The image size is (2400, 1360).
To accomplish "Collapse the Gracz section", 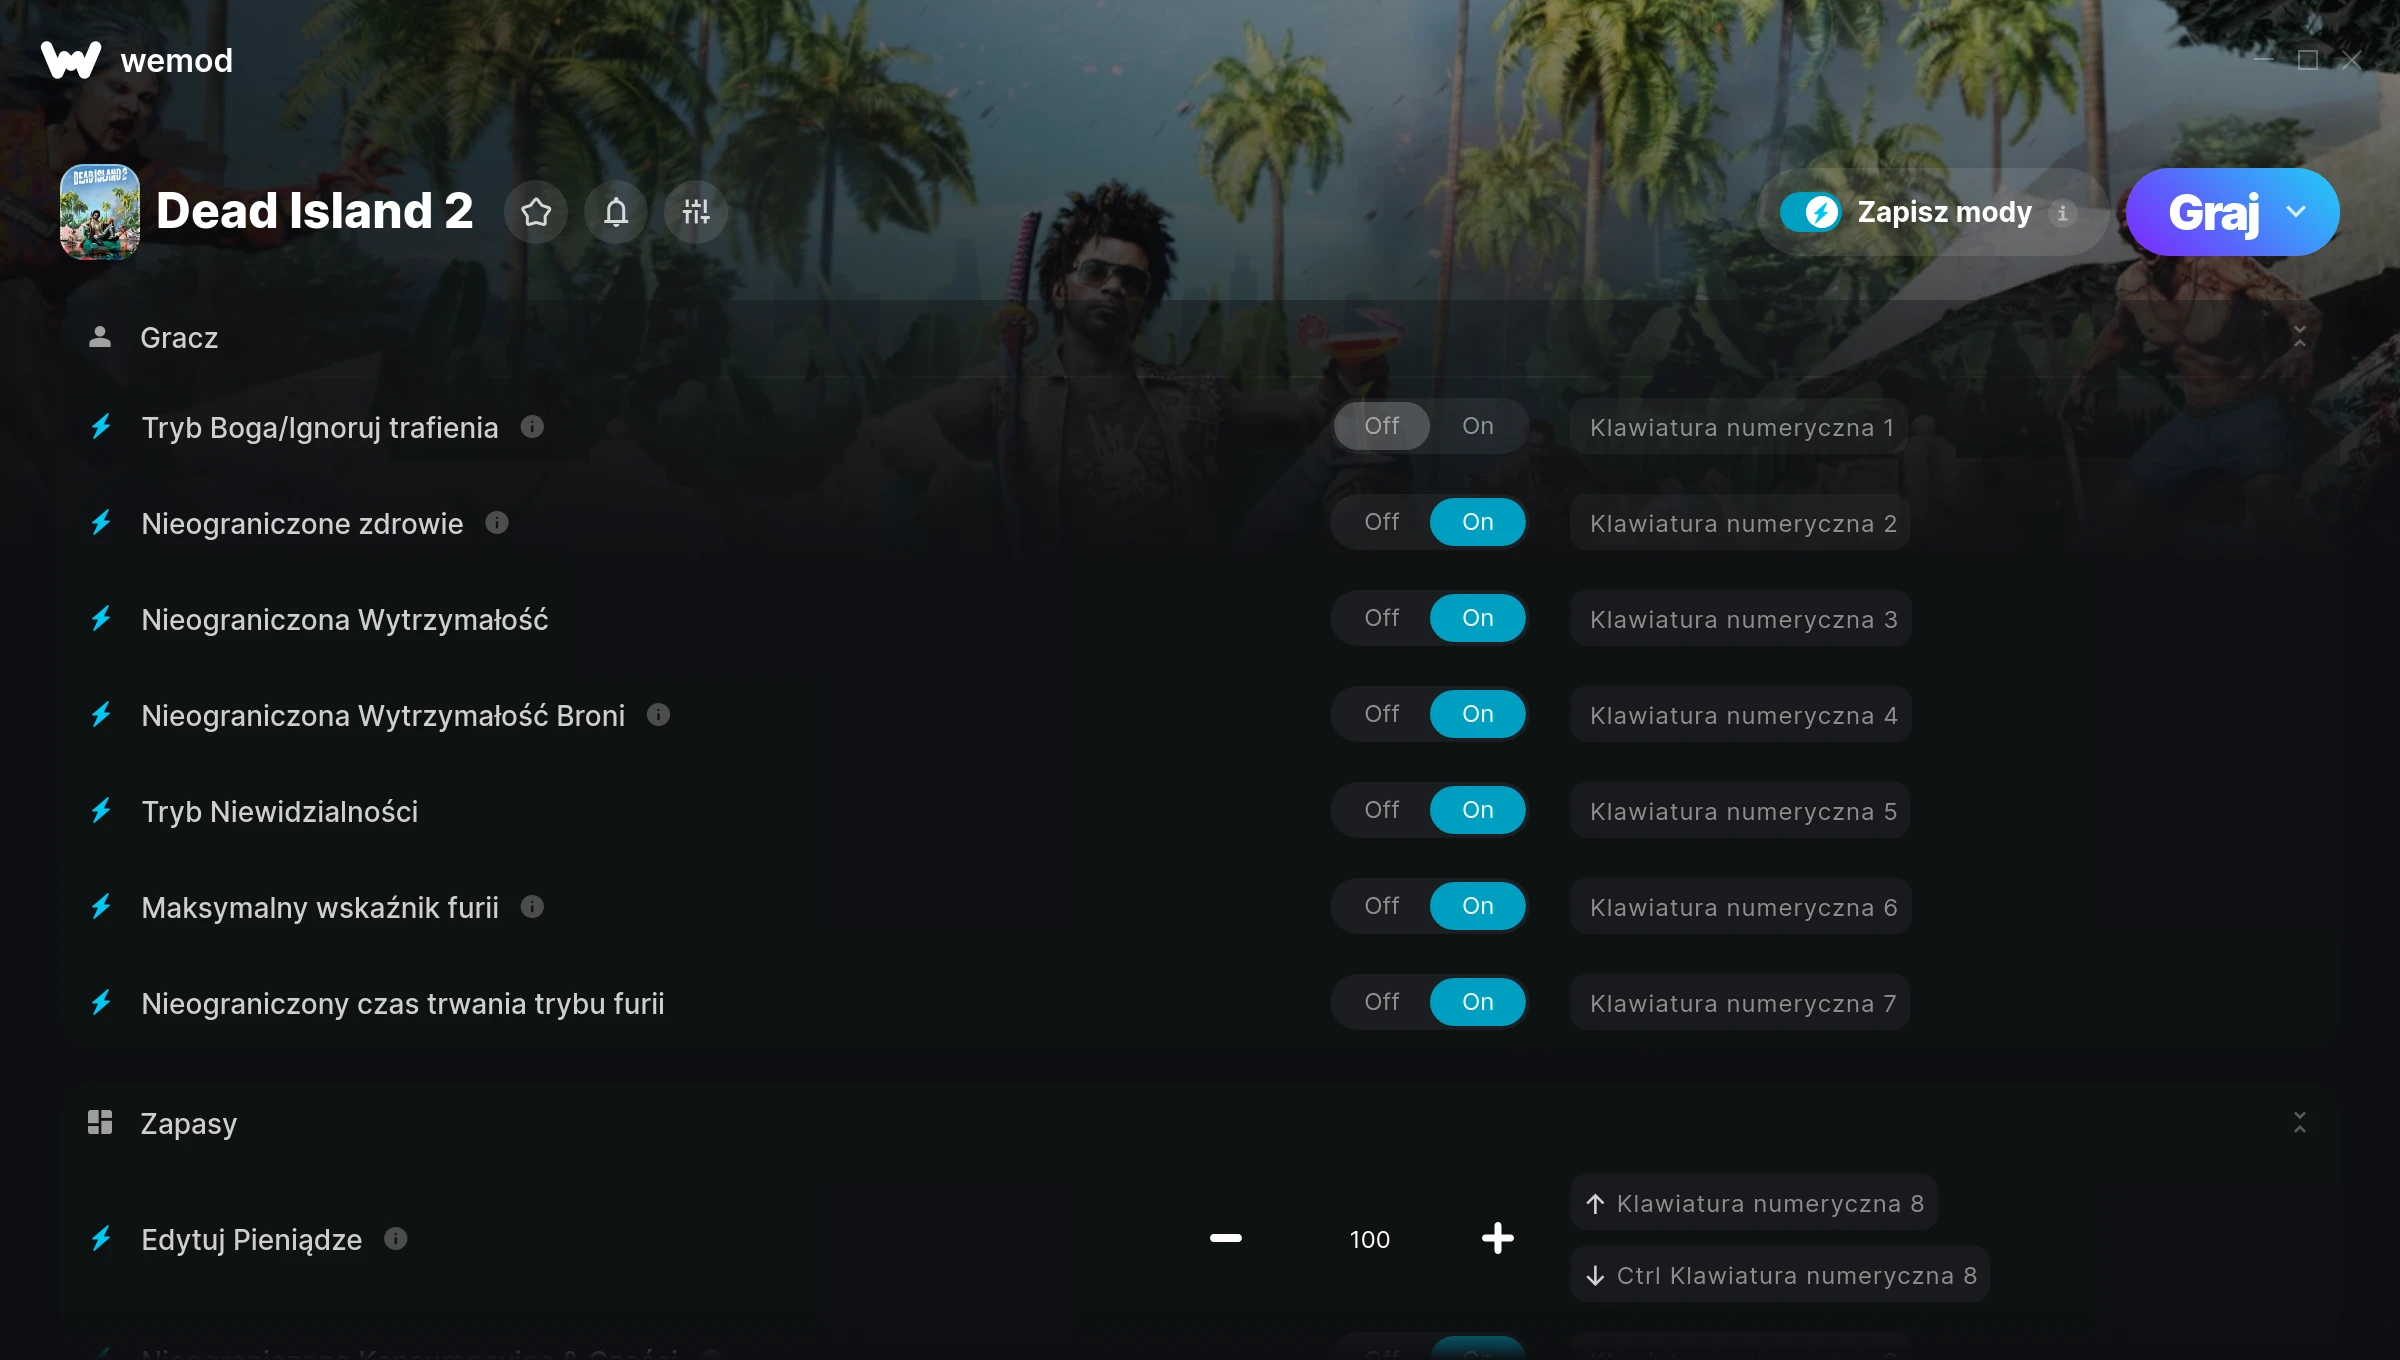I will click(x=2300, y=337).
